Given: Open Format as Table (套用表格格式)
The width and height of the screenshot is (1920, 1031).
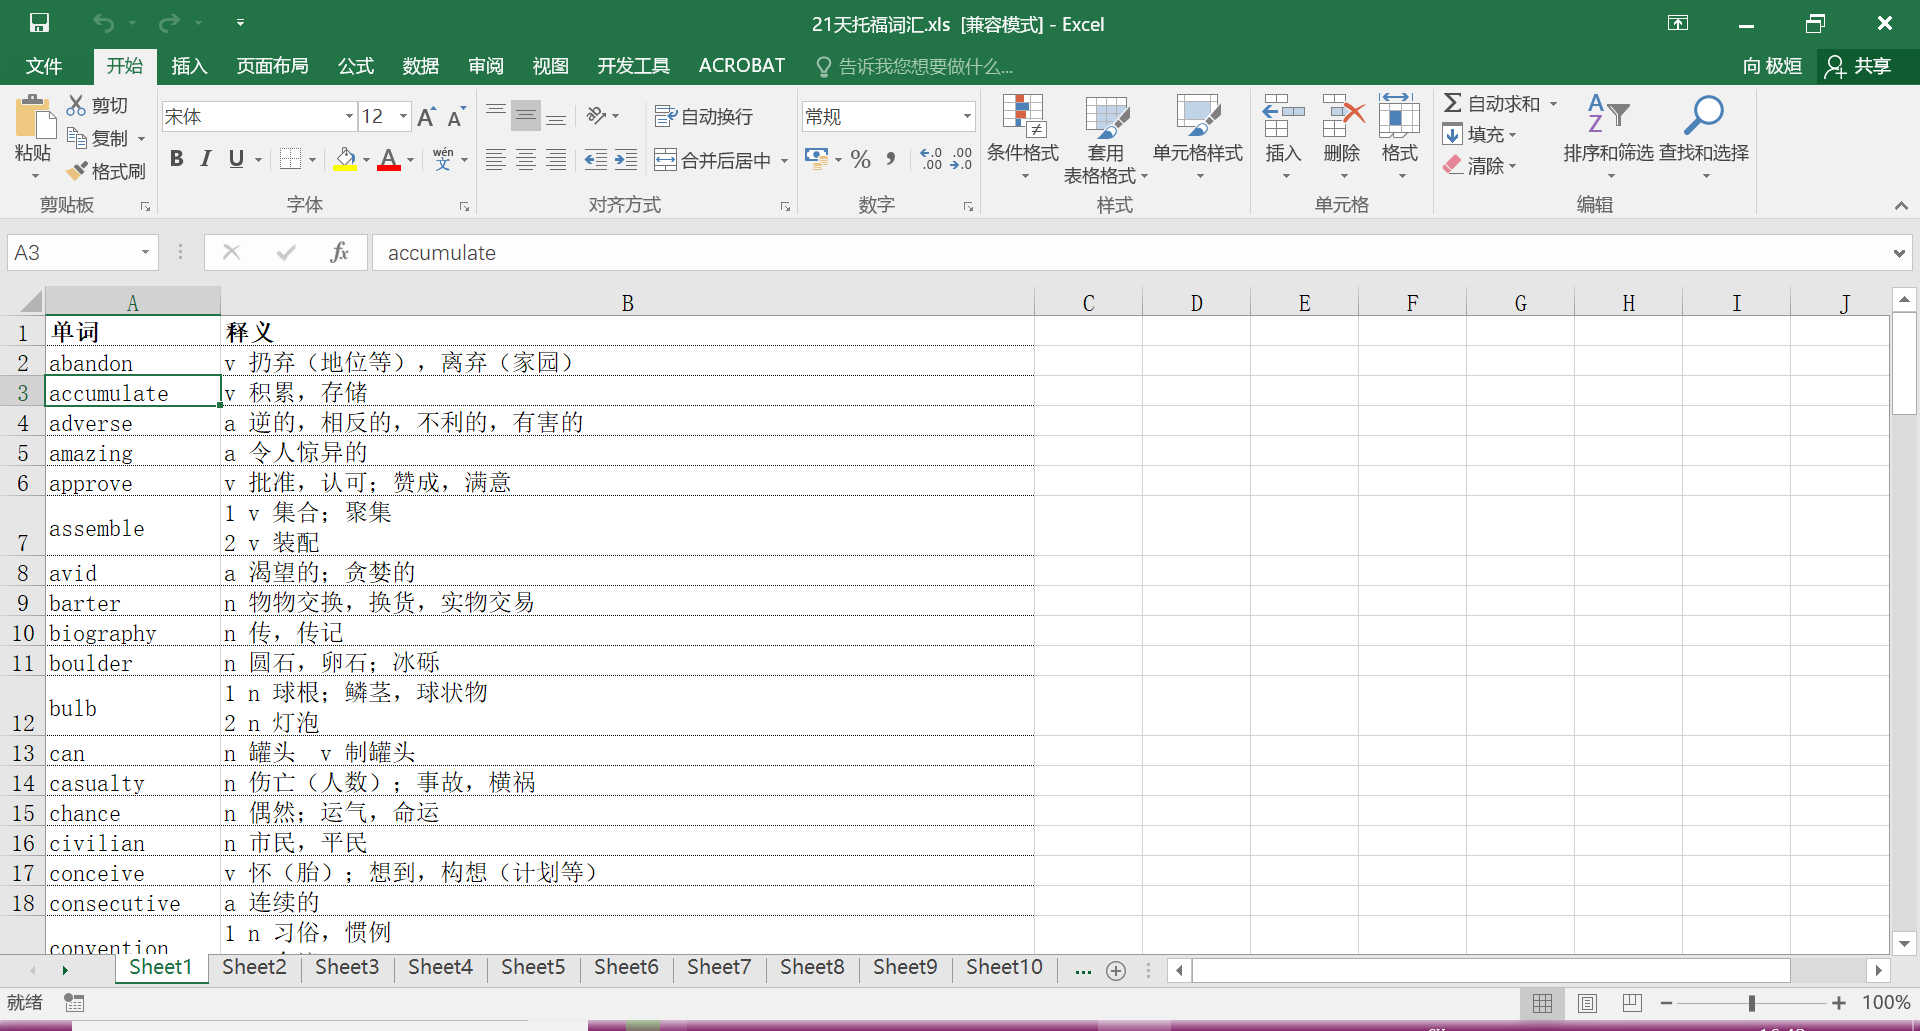Looking at the screenshot, I should pos(1105,138).
